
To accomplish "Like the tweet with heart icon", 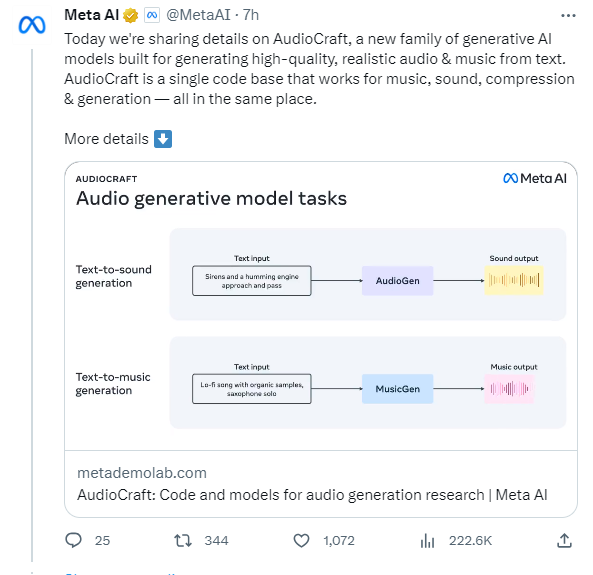I will [301, 541].
